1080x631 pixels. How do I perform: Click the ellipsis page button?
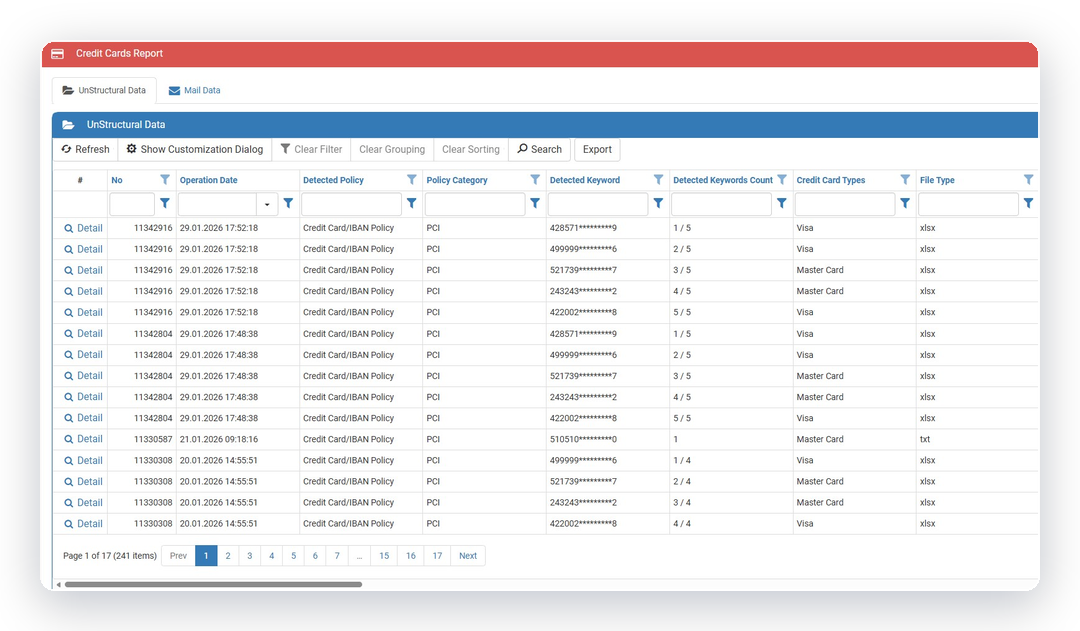point(359,556)
